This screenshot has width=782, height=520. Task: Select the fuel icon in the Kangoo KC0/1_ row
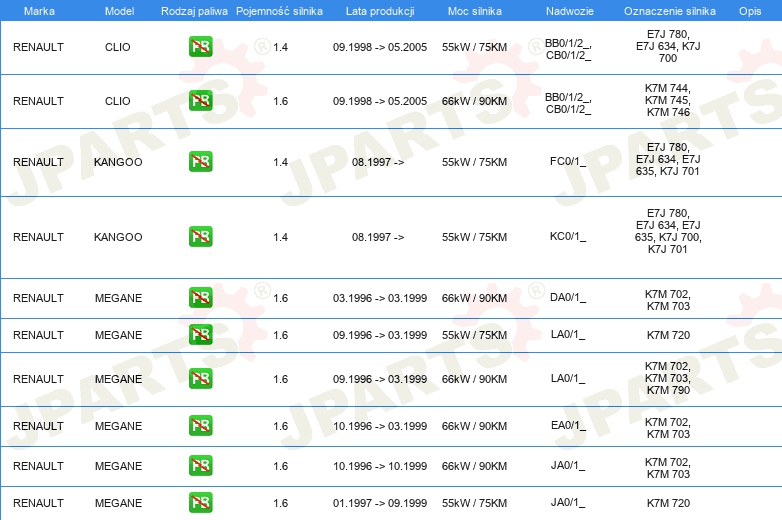[x=200, y=237]
